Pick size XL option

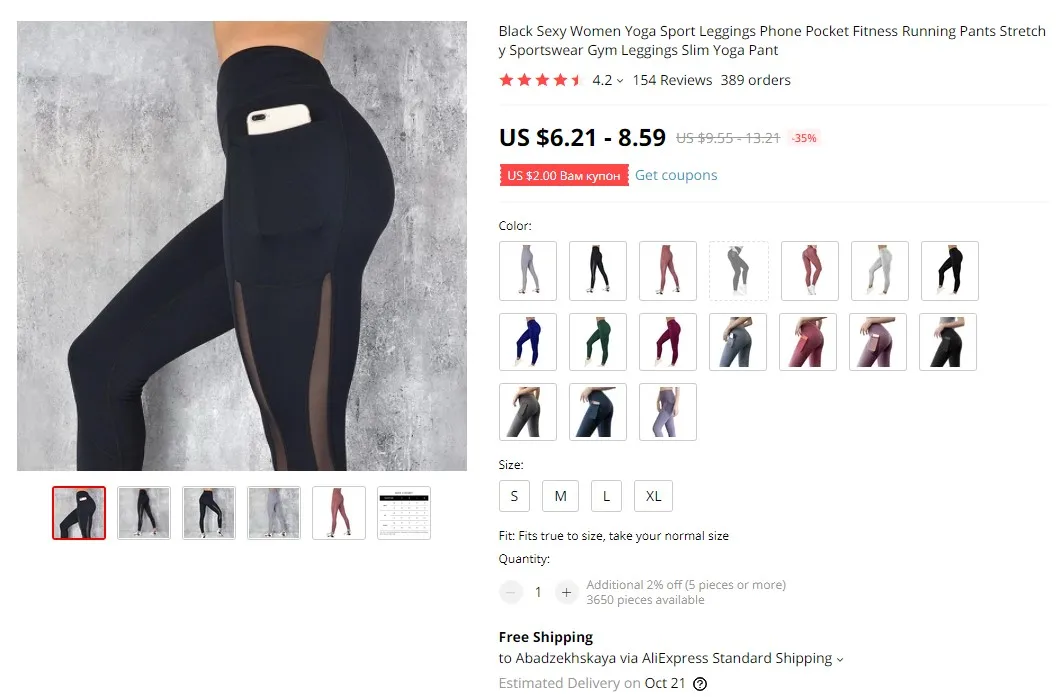tap(653, 496)
